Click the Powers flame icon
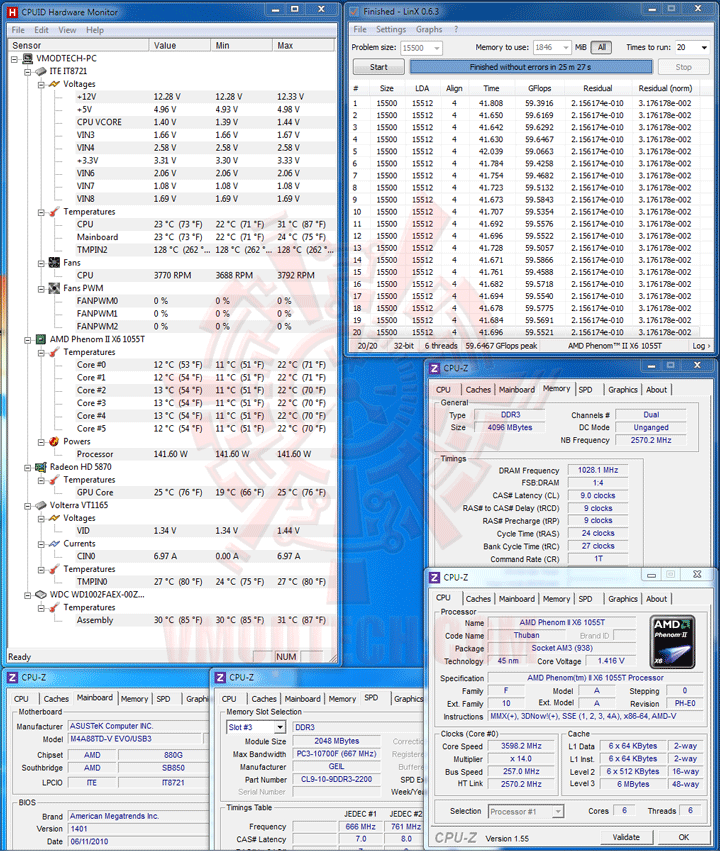The image size is (720, 851). pyautogui.click(x=54, y=441)
